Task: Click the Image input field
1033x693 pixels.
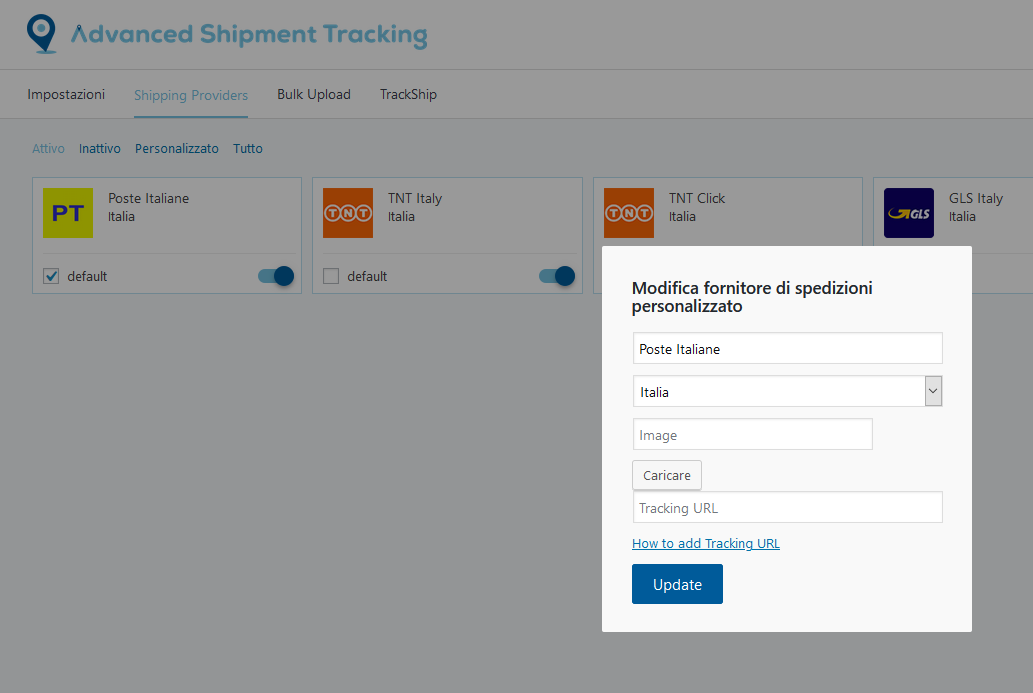Action: pyautogui.click(x=752, y=435)
